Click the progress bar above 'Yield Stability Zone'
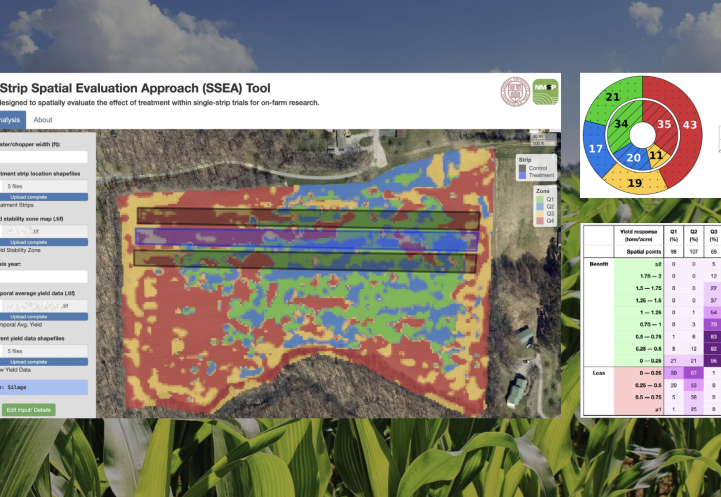The width and height of the screenshot is (721, 497). tap(44, 242)
